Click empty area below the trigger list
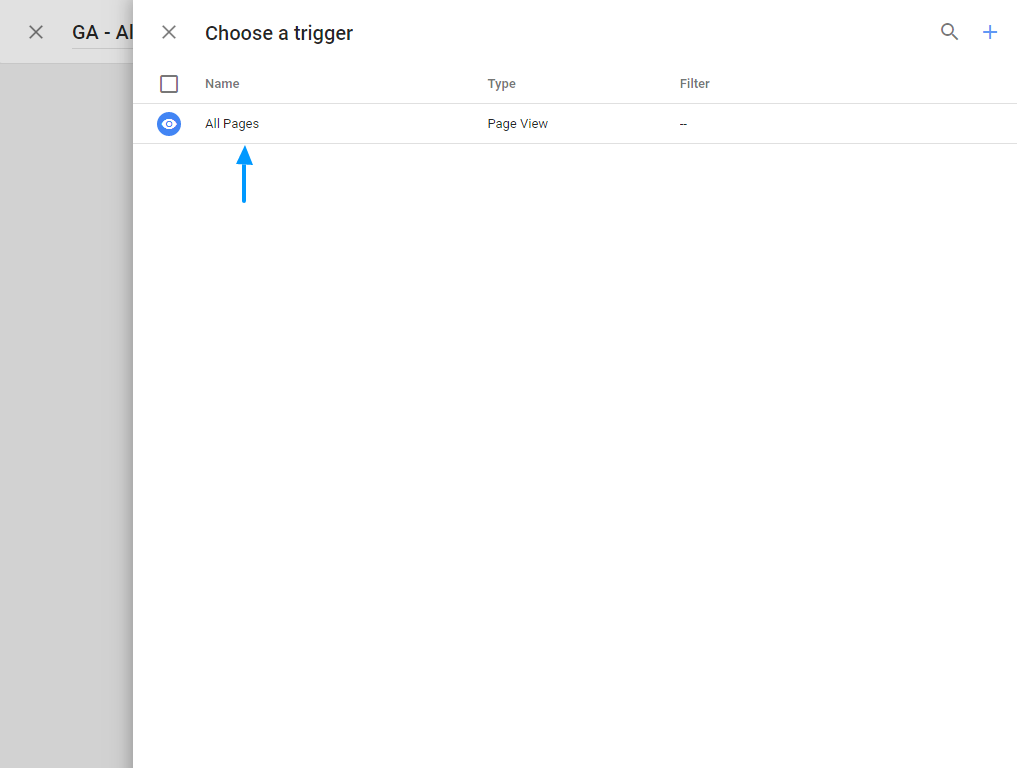Screen dimensions: 1017x768 575,450
